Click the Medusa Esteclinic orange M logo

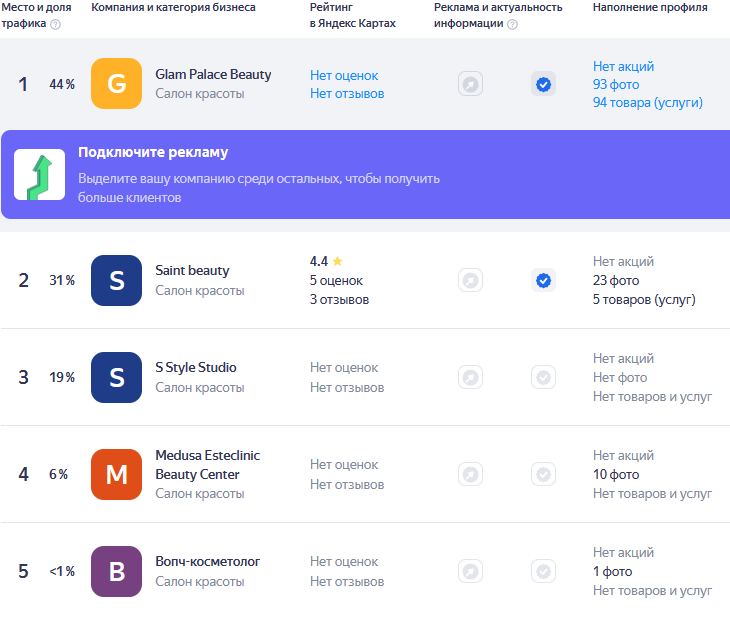tap(116, 474)
